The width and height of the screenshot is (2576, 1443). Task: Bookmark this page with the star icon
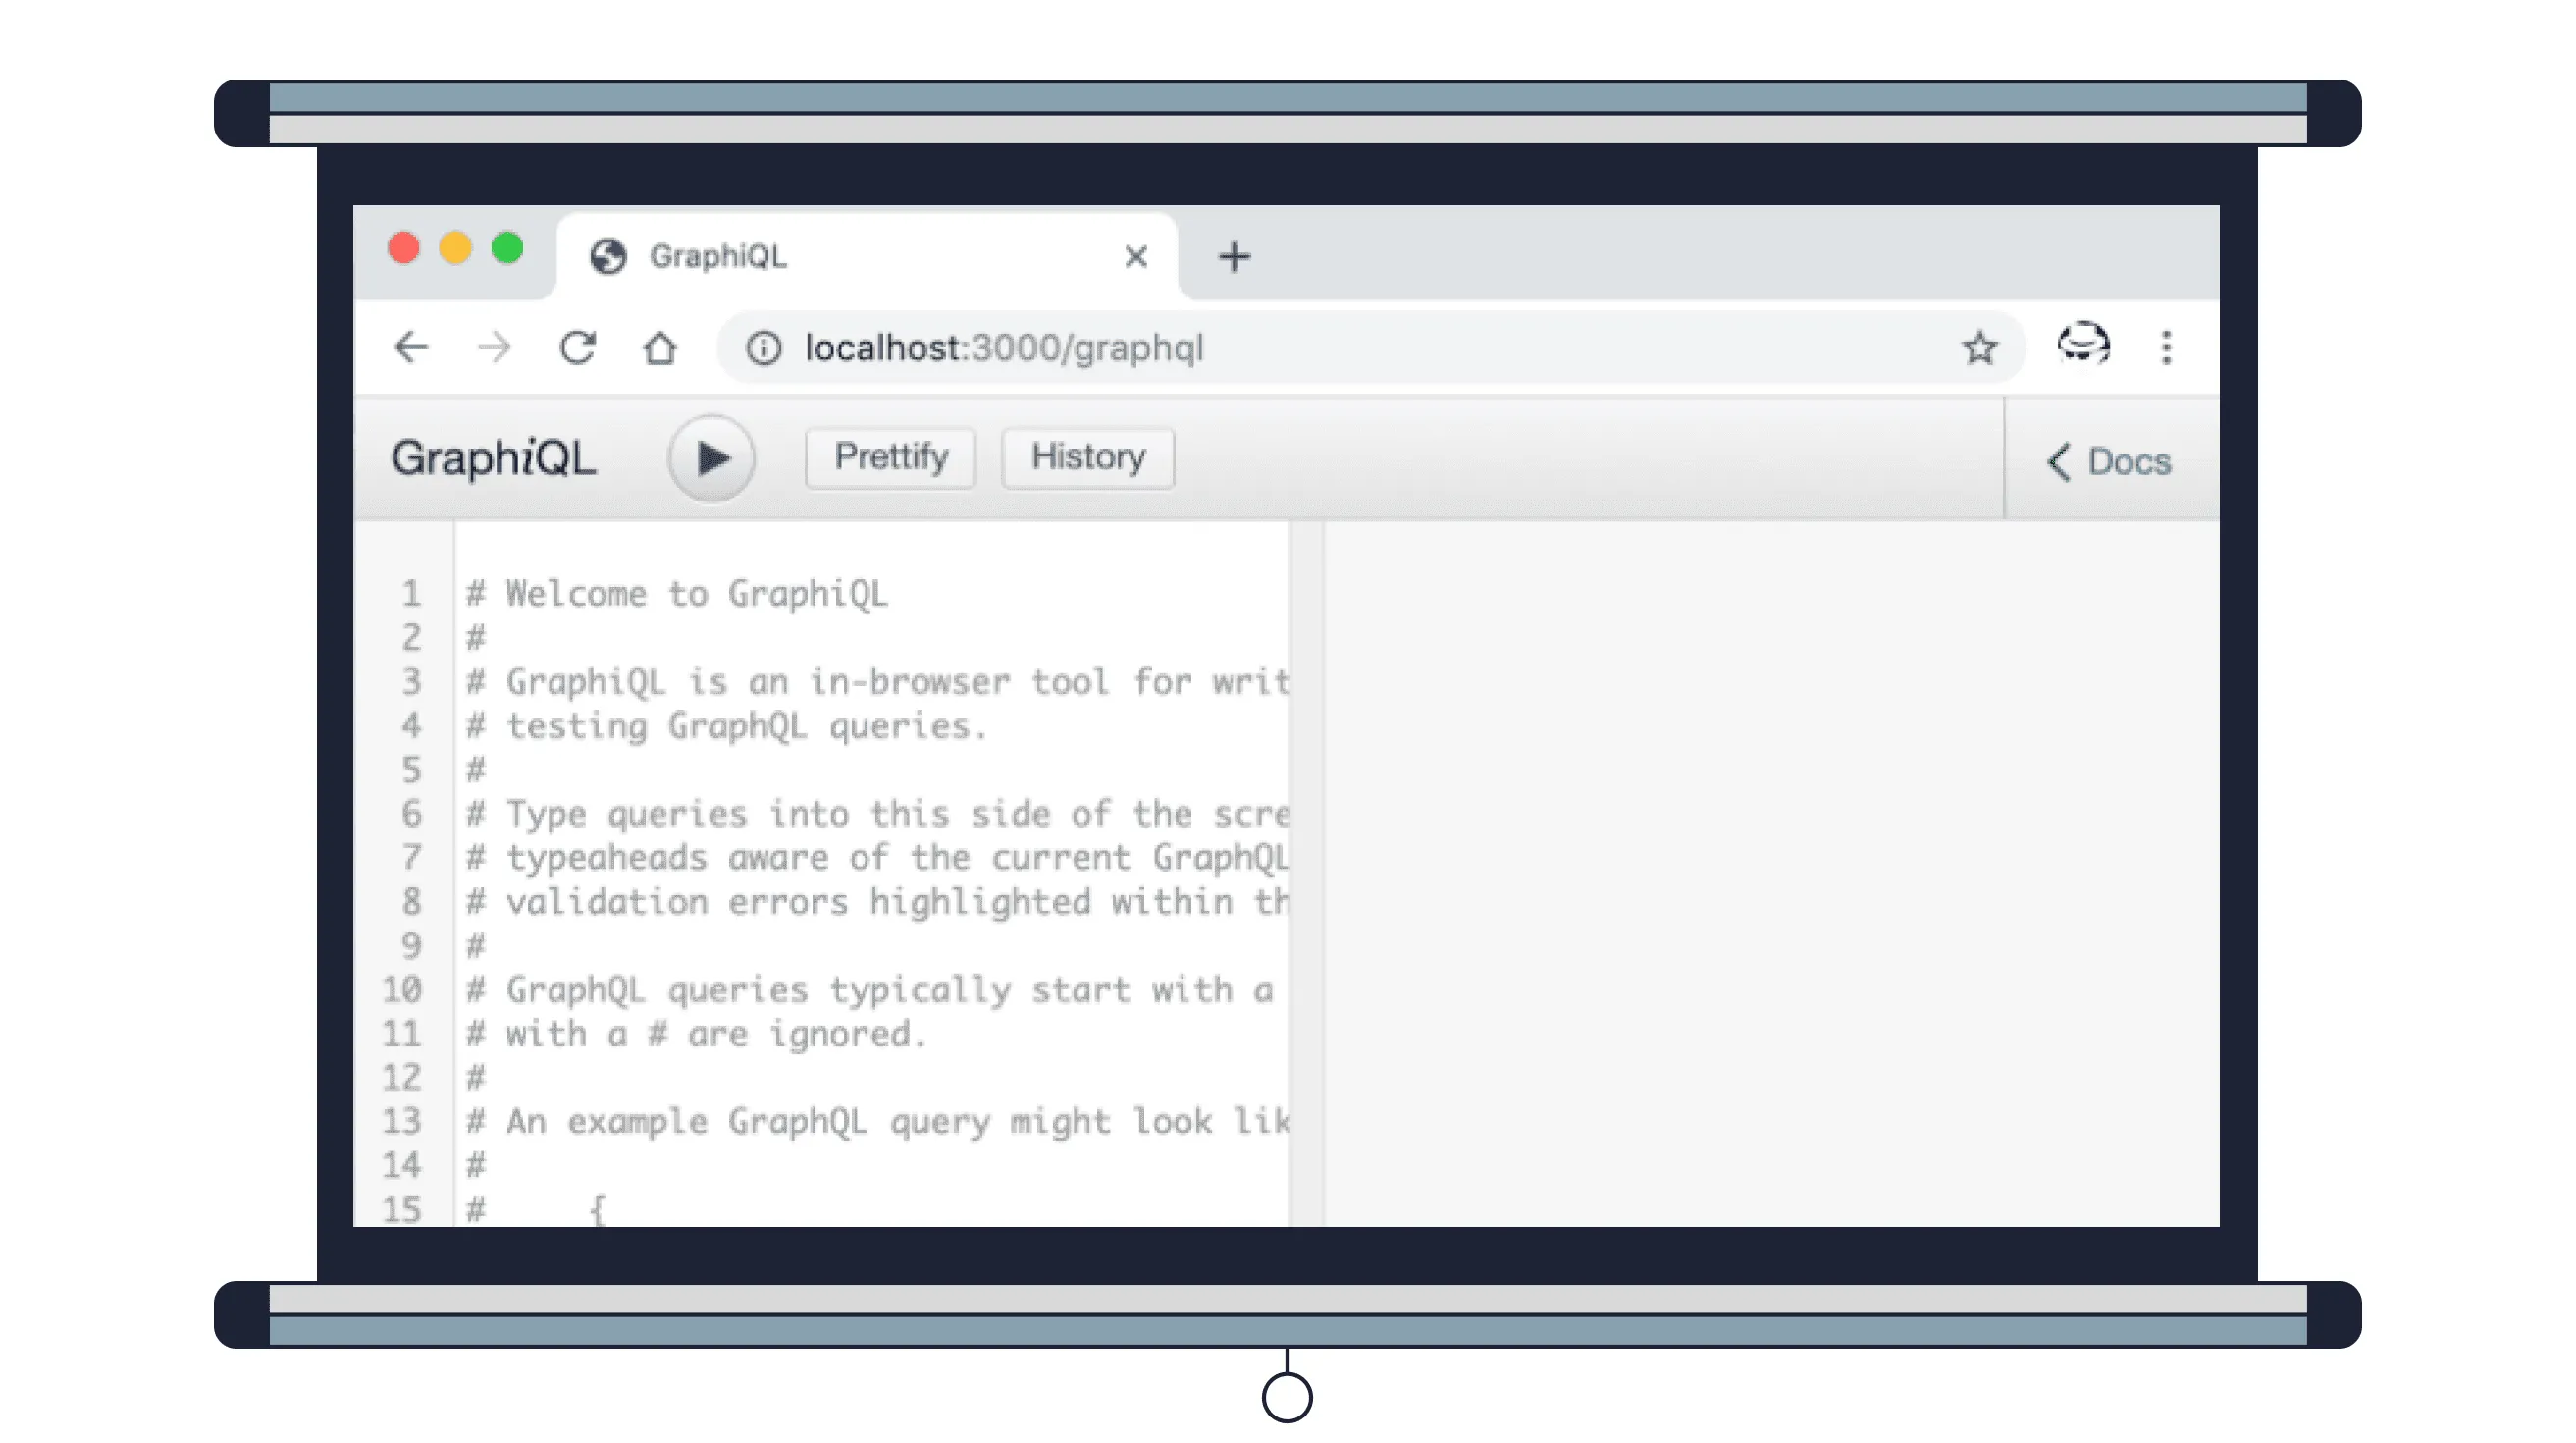[x=1979, y=348]
